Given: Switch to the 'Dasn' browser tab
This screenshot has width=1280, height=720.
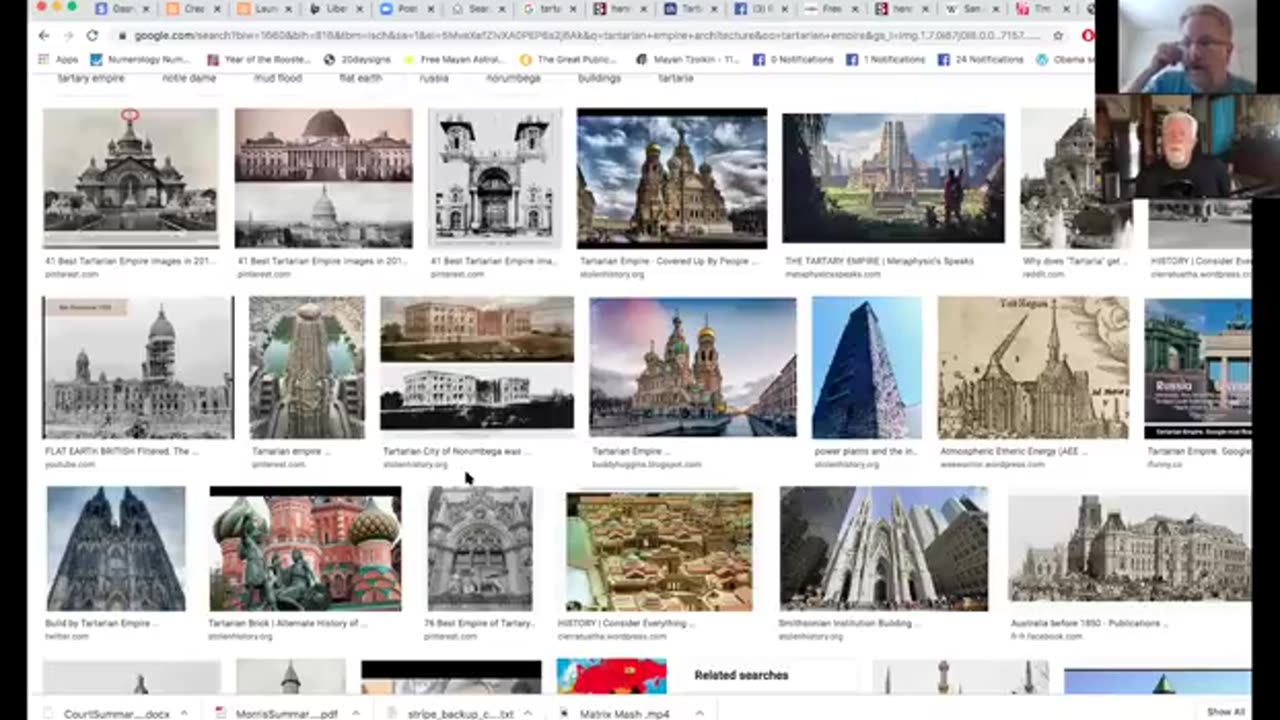Looking at the screenshot, I should (122, 9).
